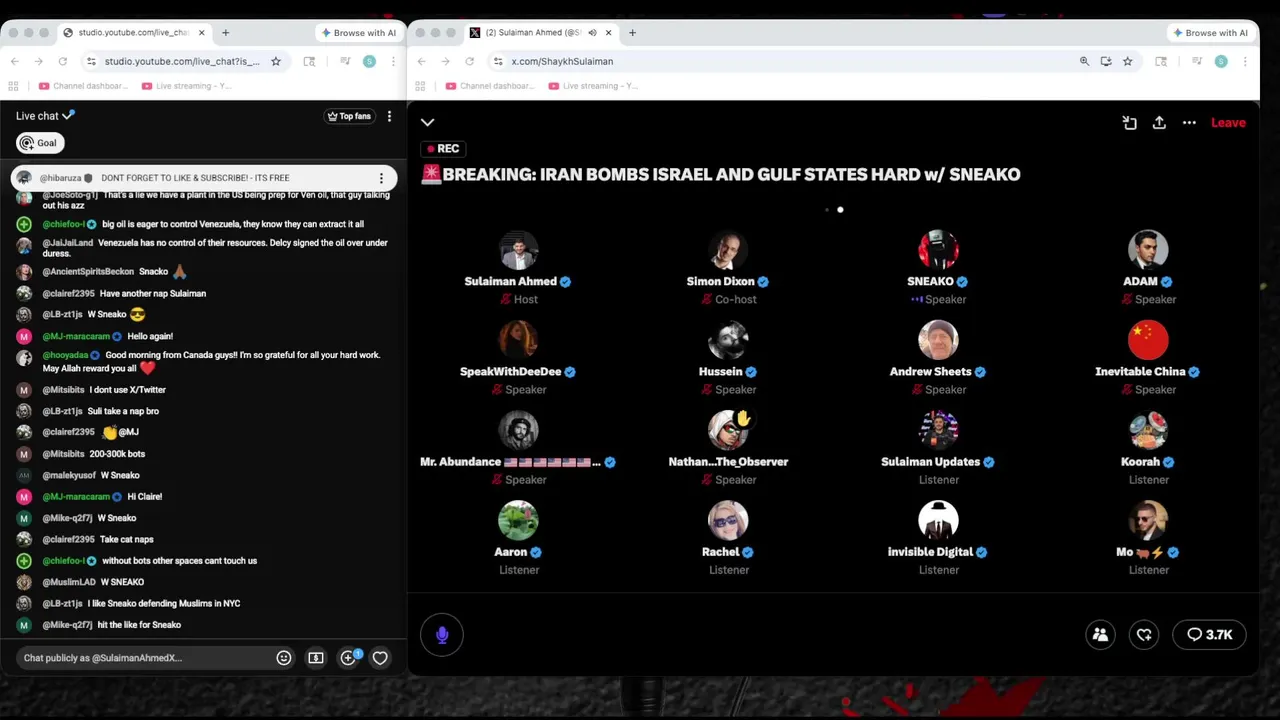The width and height of the screenshot is (1280, 720).
Task: Open the emoji picker in chat
Action: click(284, 658)
